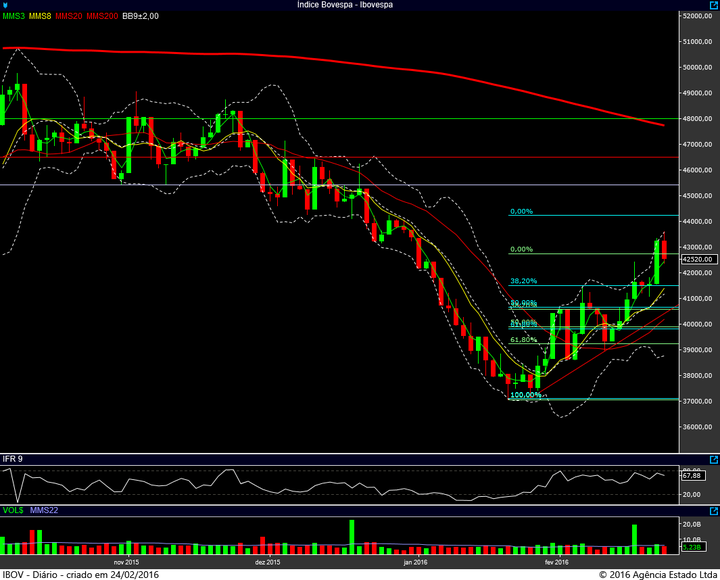Open the chart menu icon at top-left corner
The height and width of the screenshot is (580, 720).
click(x=5, y=6)
